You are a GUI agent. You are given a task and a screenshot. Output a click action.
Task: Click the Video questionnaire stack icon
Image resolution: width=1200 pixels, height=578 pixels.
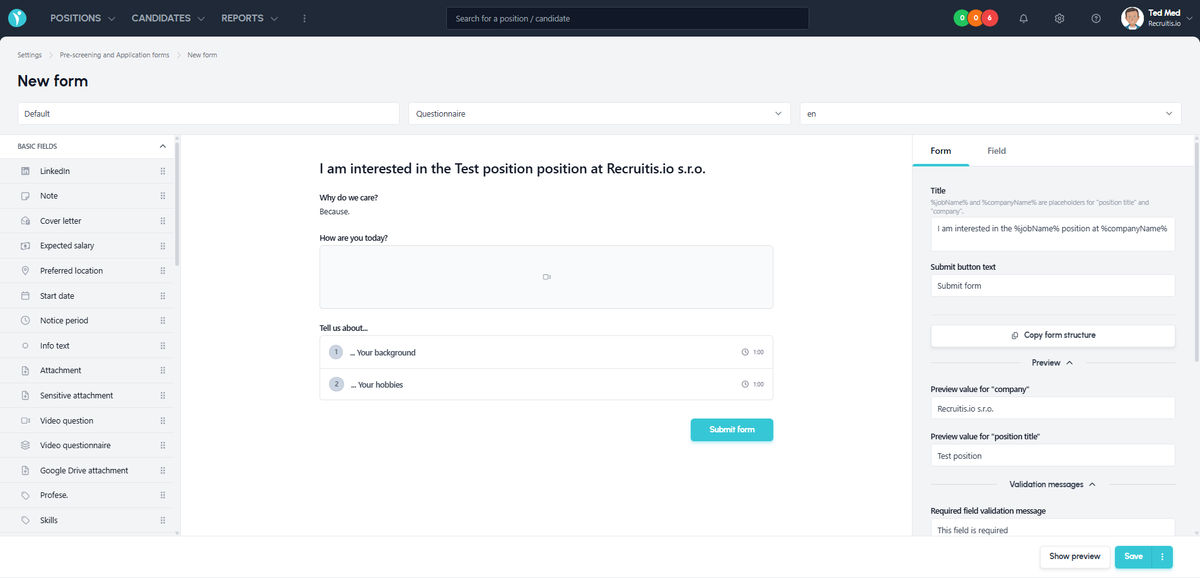pyautogui.click(x=25, y=445)
